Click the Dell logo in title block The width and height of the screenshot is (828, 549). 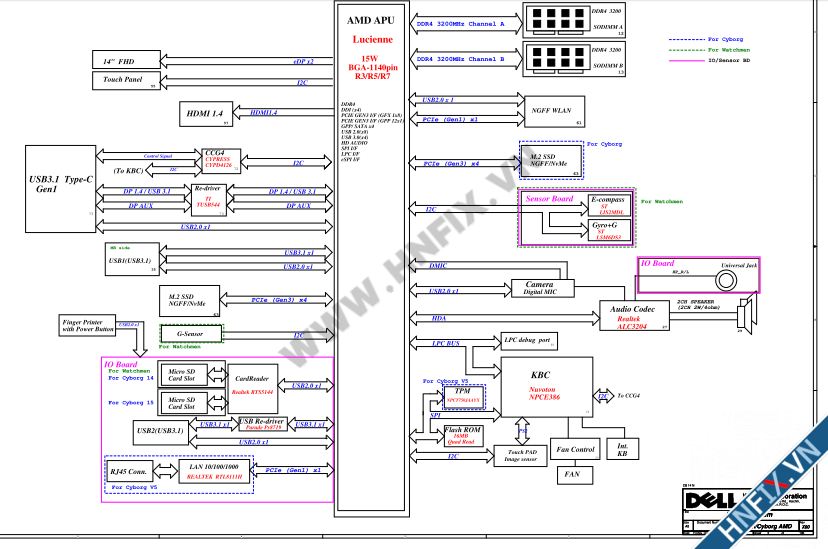710,499
